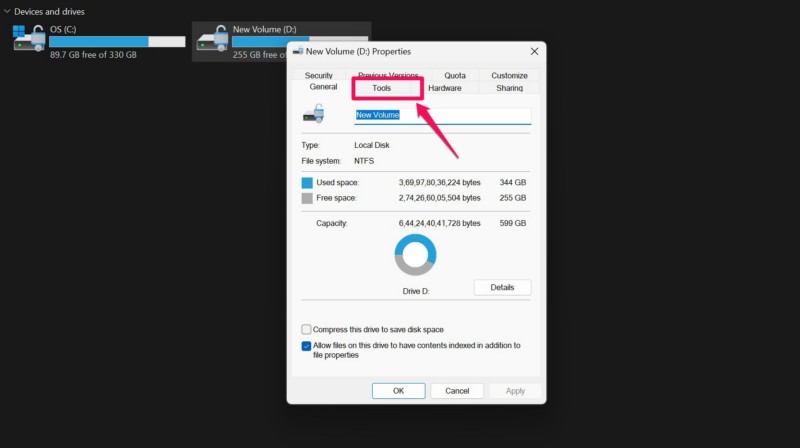Click the OS (C:) storage usage bar
Screen dimensions: 800x448
[117, 41]
